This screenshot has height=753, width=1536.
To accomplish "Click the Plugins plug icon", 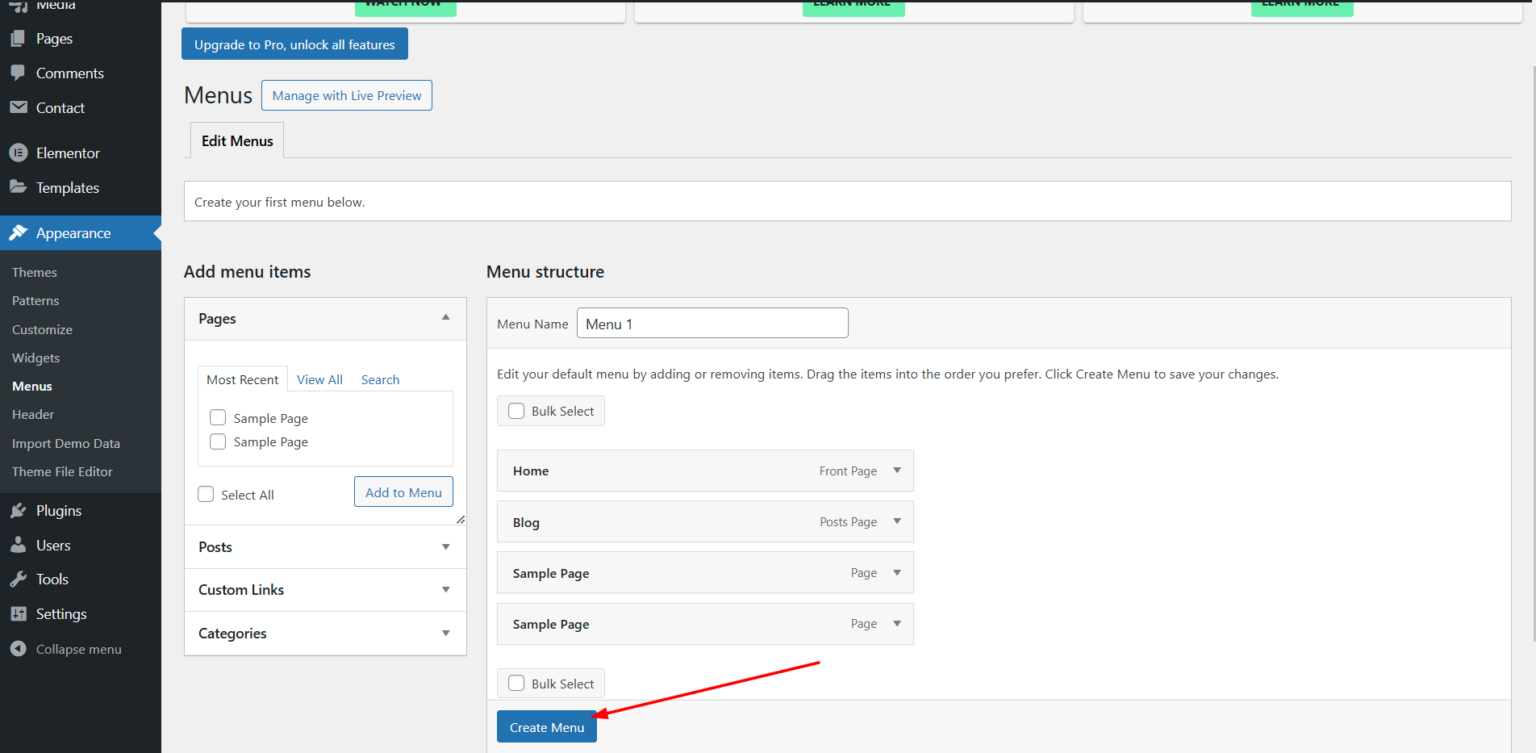I will [18, 511].
